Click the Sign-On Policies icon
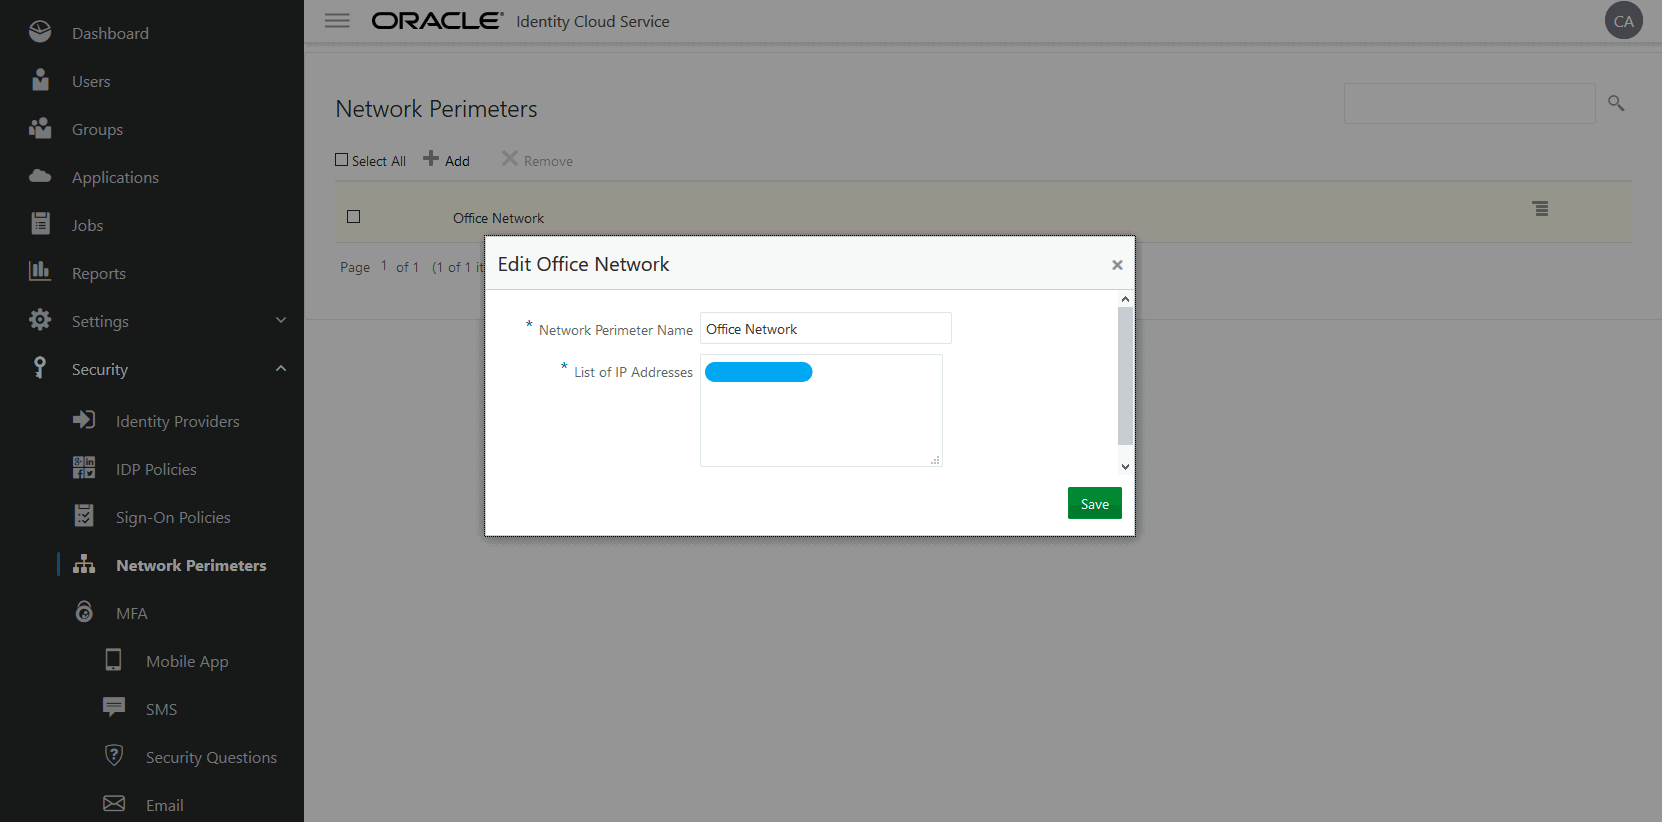This screenshot has width=1662, height=822. pyautogui.click(x=84, y=516)
